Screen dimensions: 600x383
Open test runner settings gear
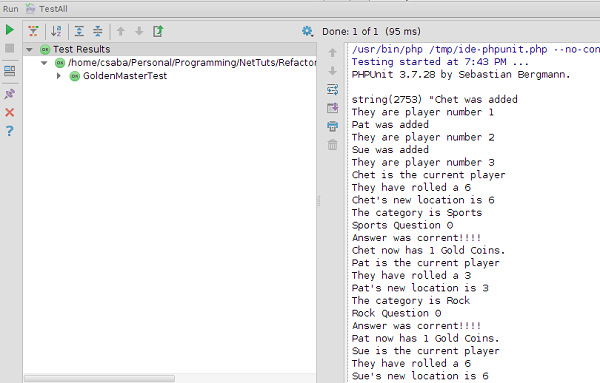[307, 31]
